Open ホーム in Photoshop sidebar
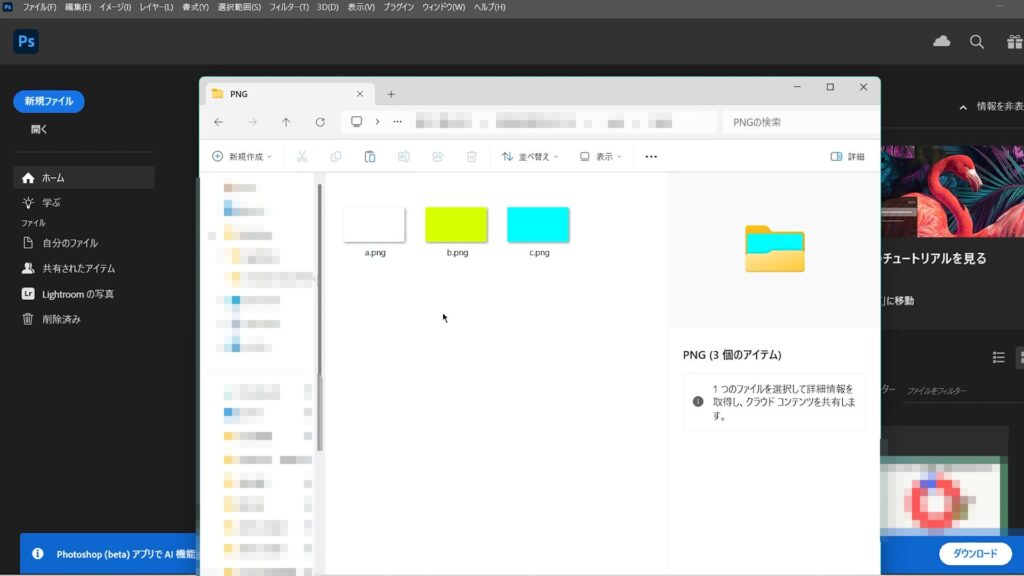This screenshot has height=576, width=1024. coord(84,178)
